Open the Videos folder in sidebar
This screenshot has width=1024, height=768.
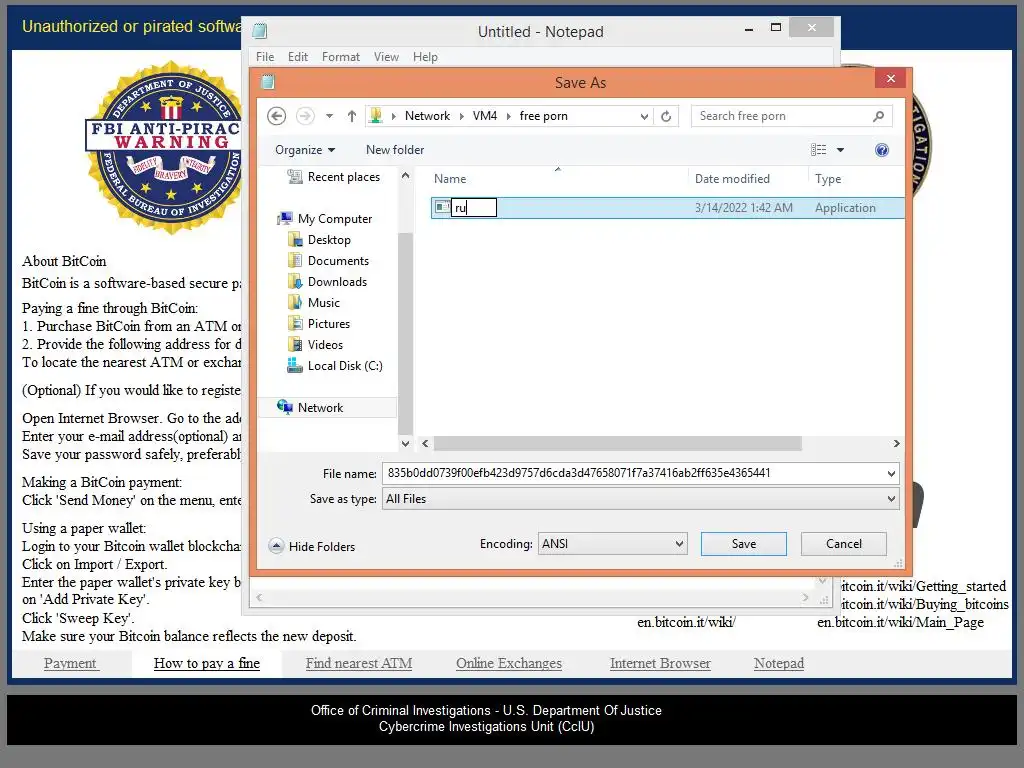pyautogui.click(x=325, y=344)
